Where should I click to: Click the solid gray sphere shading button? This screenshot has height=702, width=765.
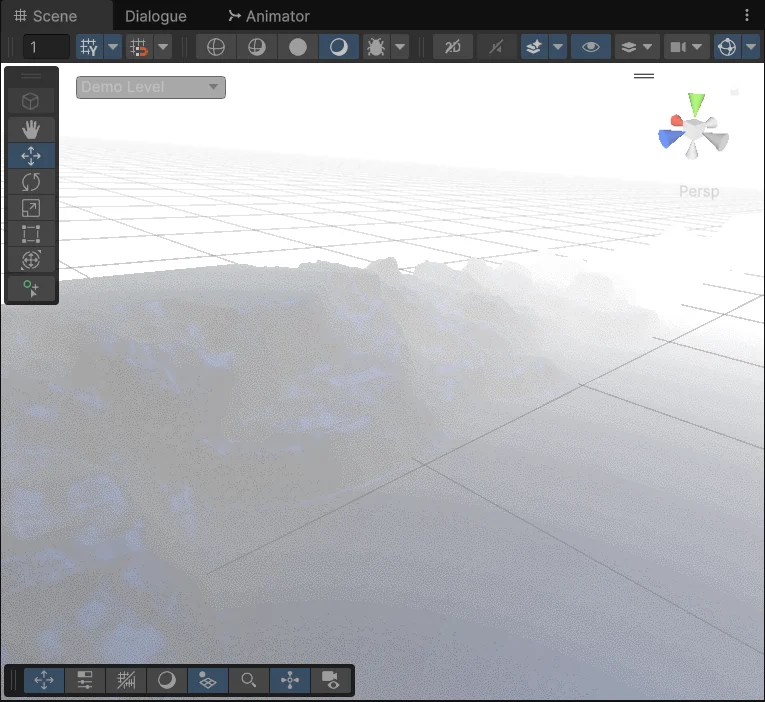(x=298, y=47)
